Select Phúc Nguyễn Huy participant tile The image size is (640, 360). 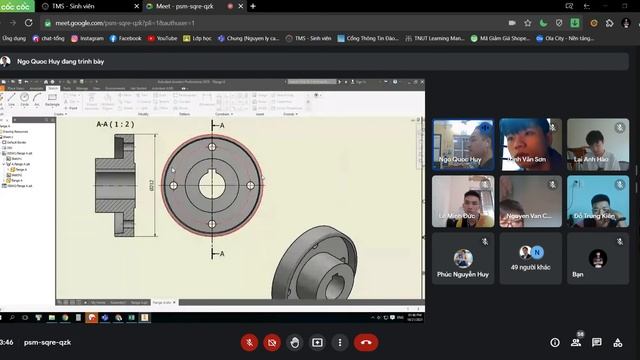463,258
